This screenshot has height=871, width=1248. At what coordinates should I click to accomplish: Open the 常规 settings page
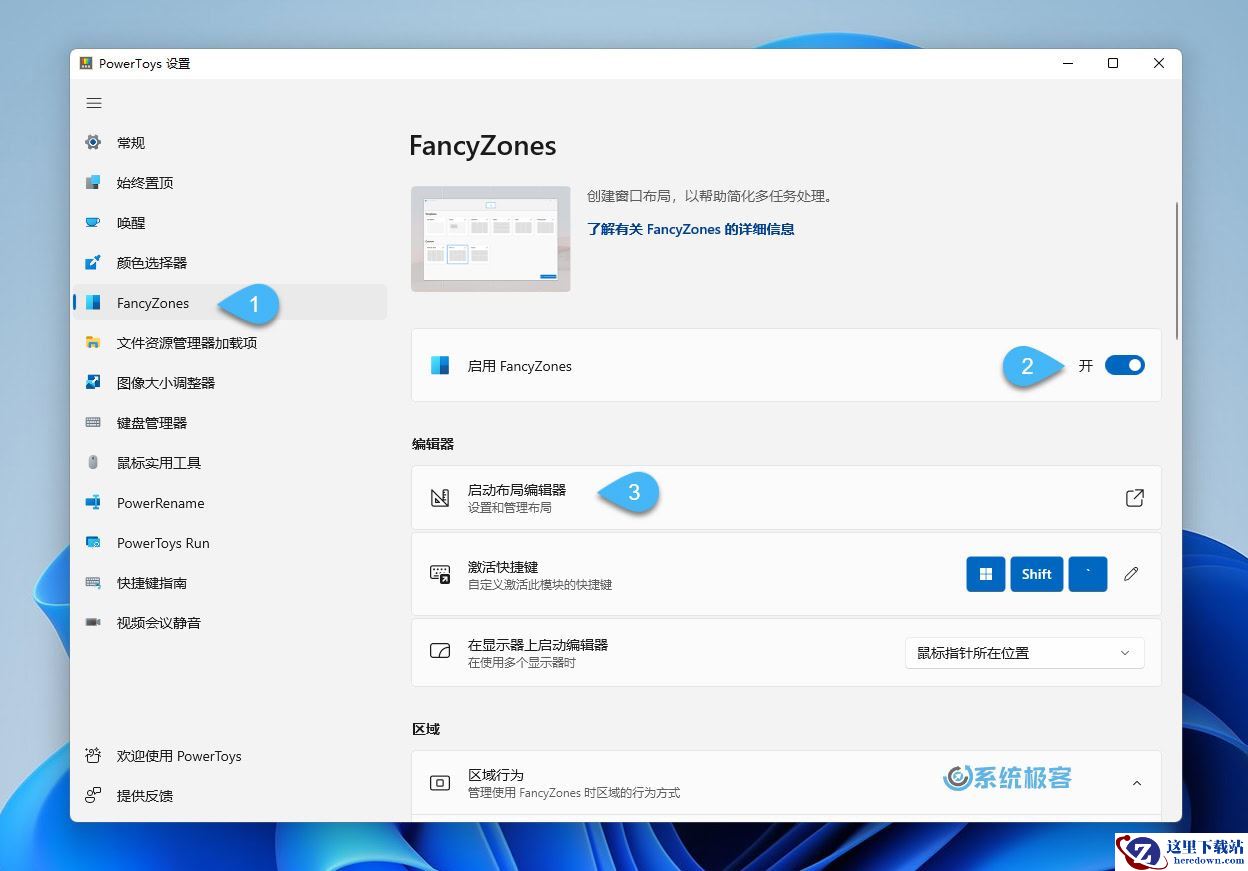coord(229,142)
